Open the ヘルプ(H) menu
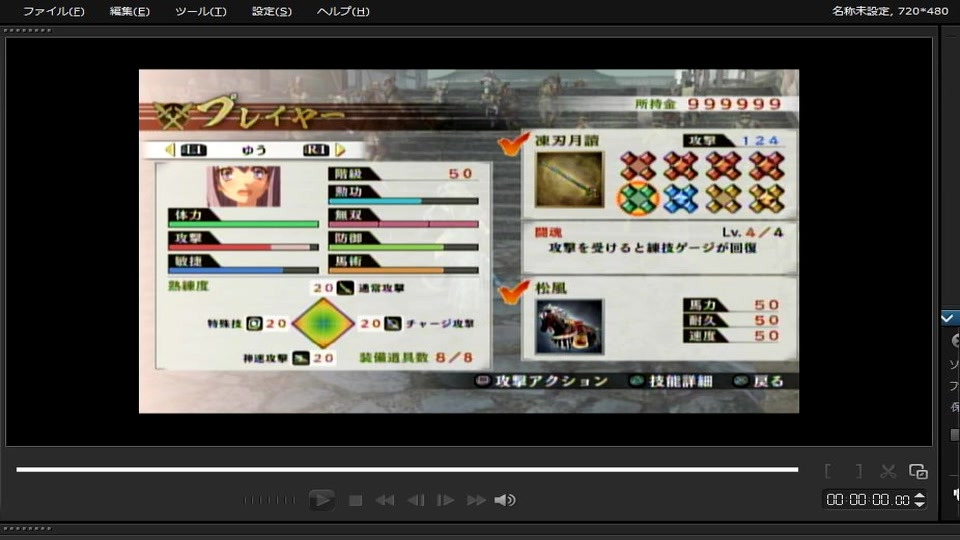 343,11
